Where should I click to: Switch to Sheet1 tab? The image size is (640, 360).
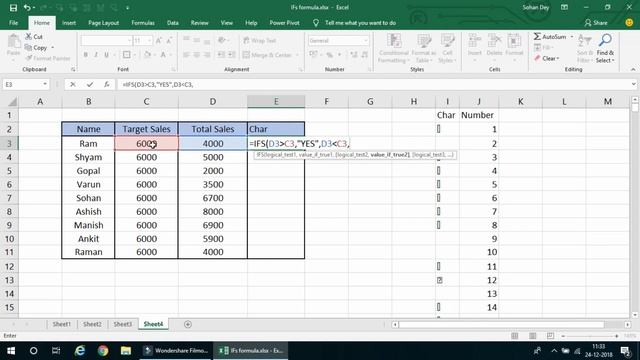click(x=62, y=324)
